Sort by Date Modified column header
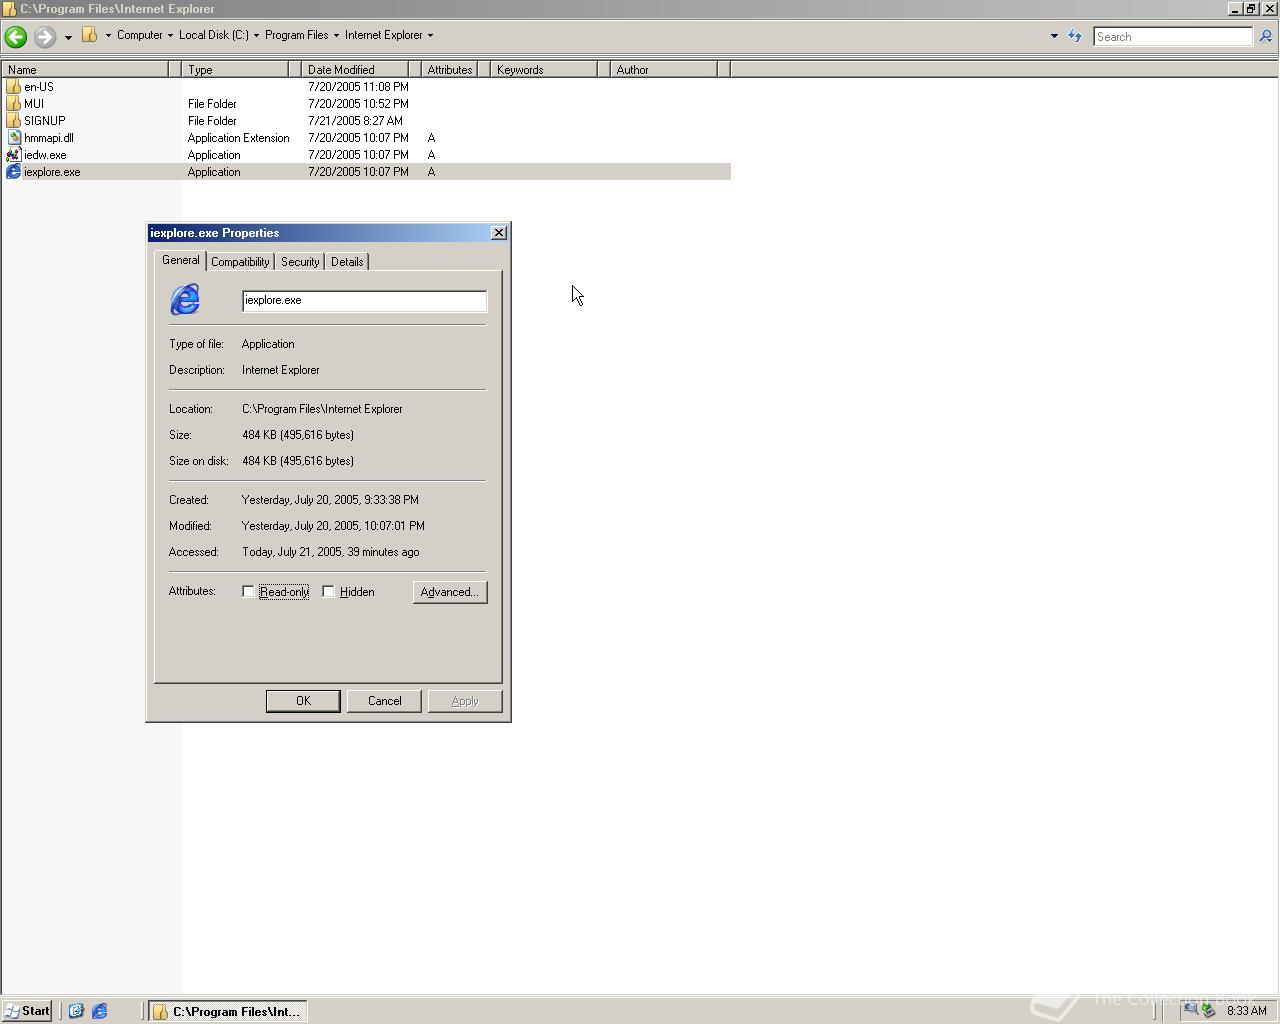 355,70
